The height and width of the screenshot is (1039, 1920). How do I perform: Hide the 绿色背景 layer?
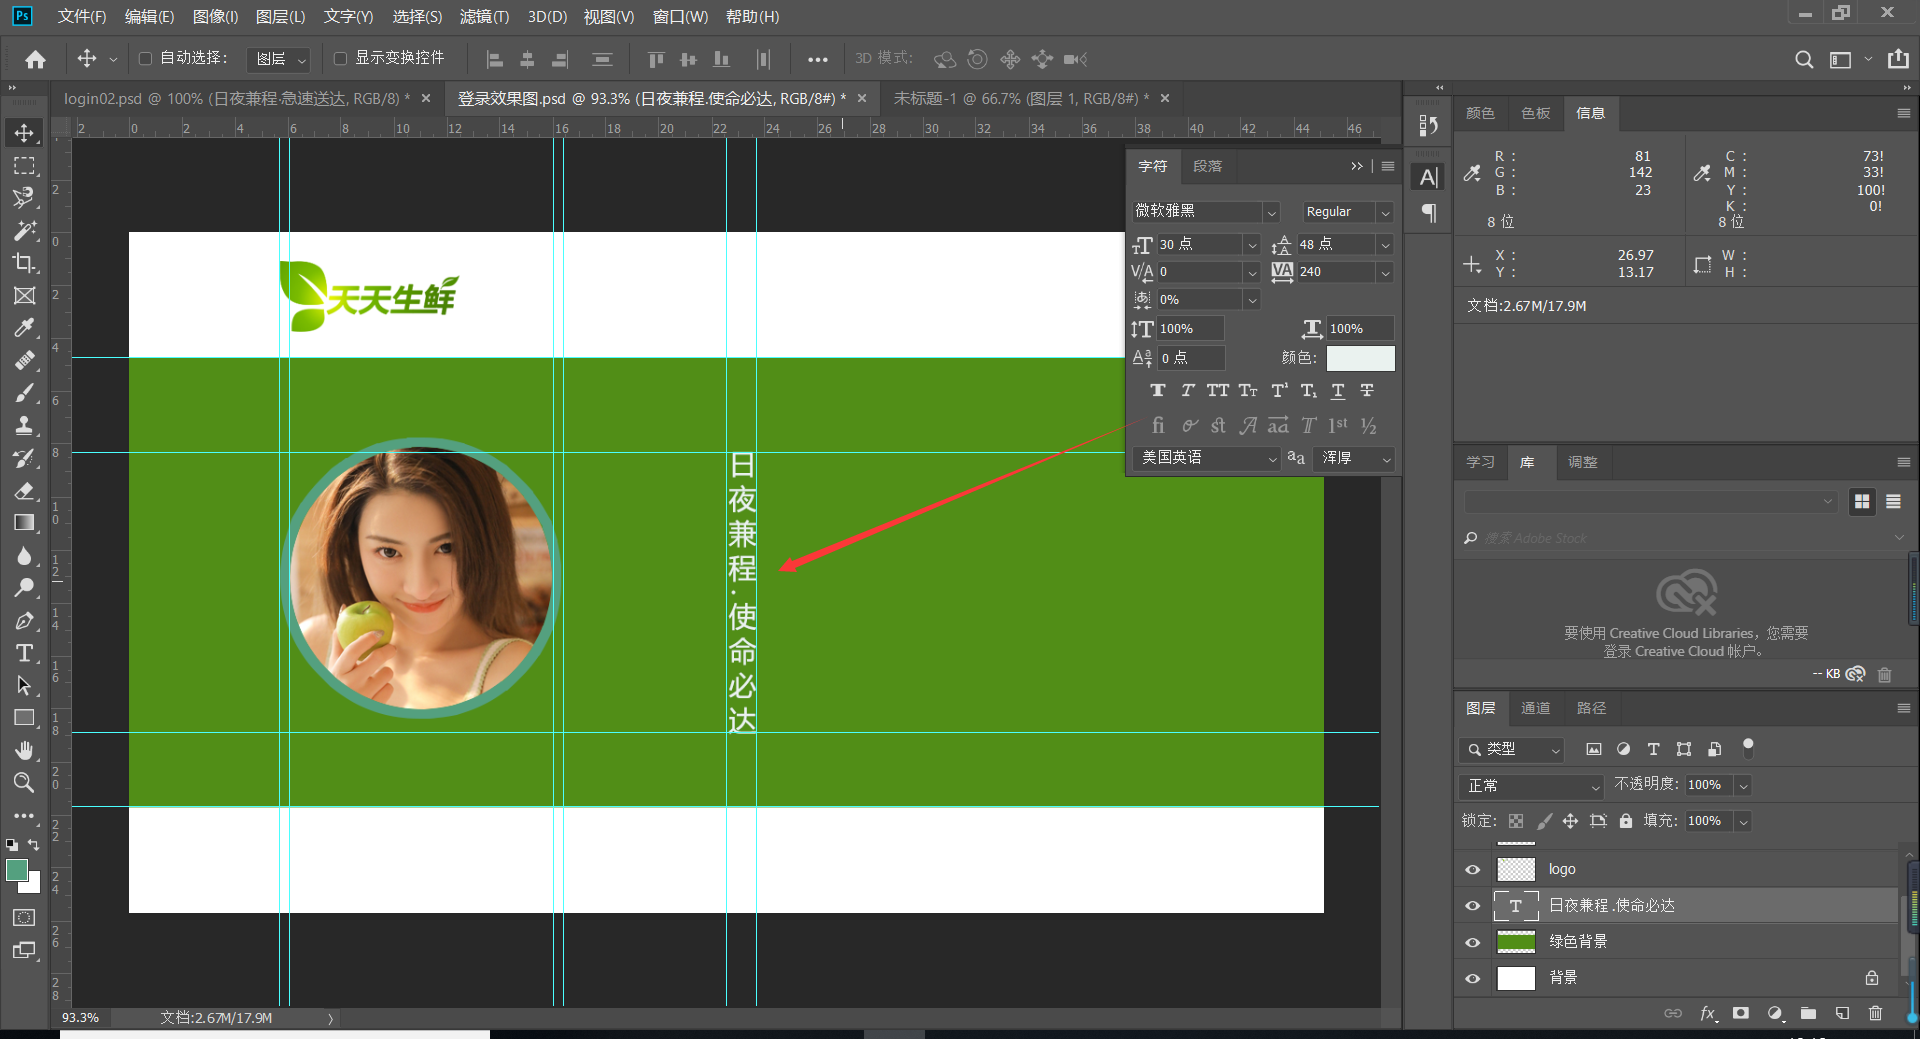pyautogui.click(x=1472, y=942)
